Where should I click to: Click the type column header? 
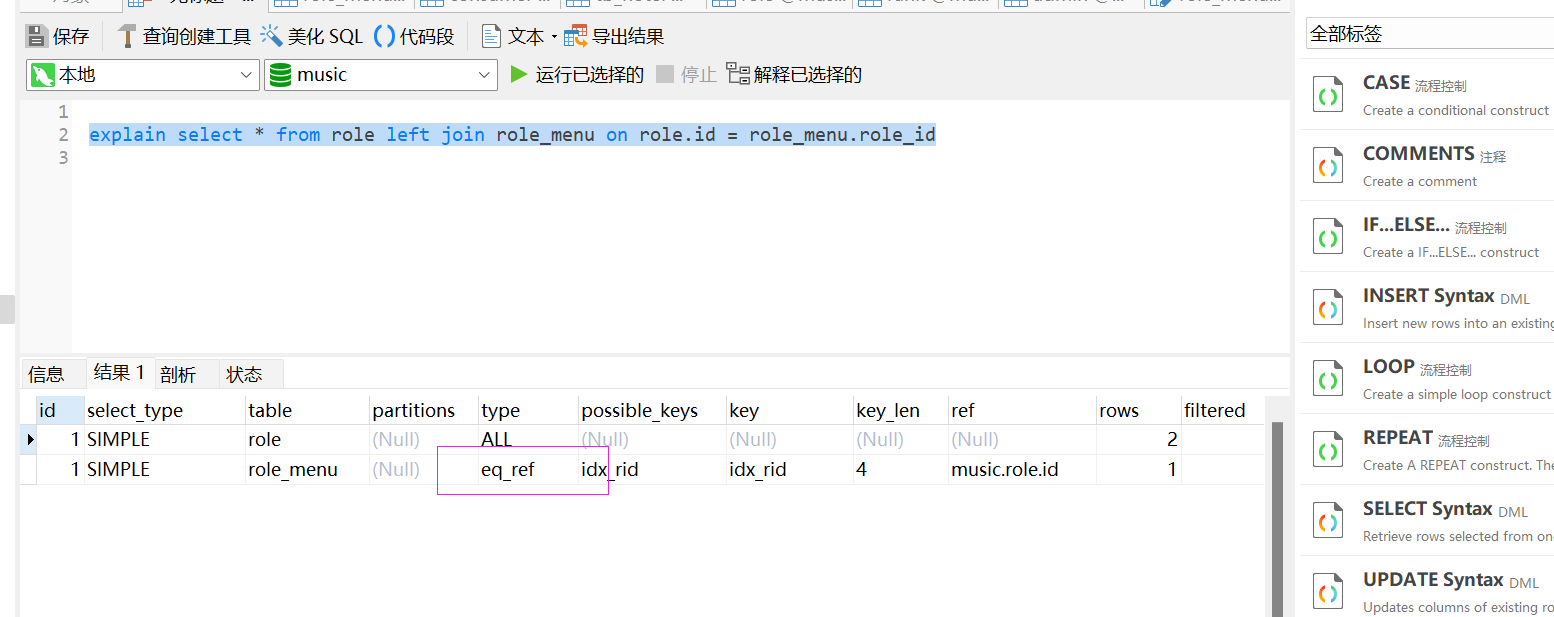coord(528,410)
